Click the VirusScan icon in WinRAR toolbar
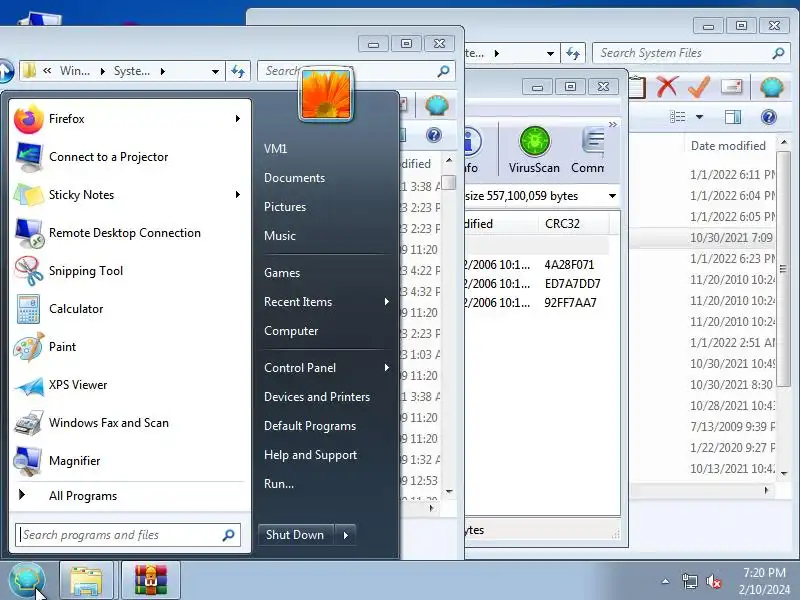 point(534,150)
